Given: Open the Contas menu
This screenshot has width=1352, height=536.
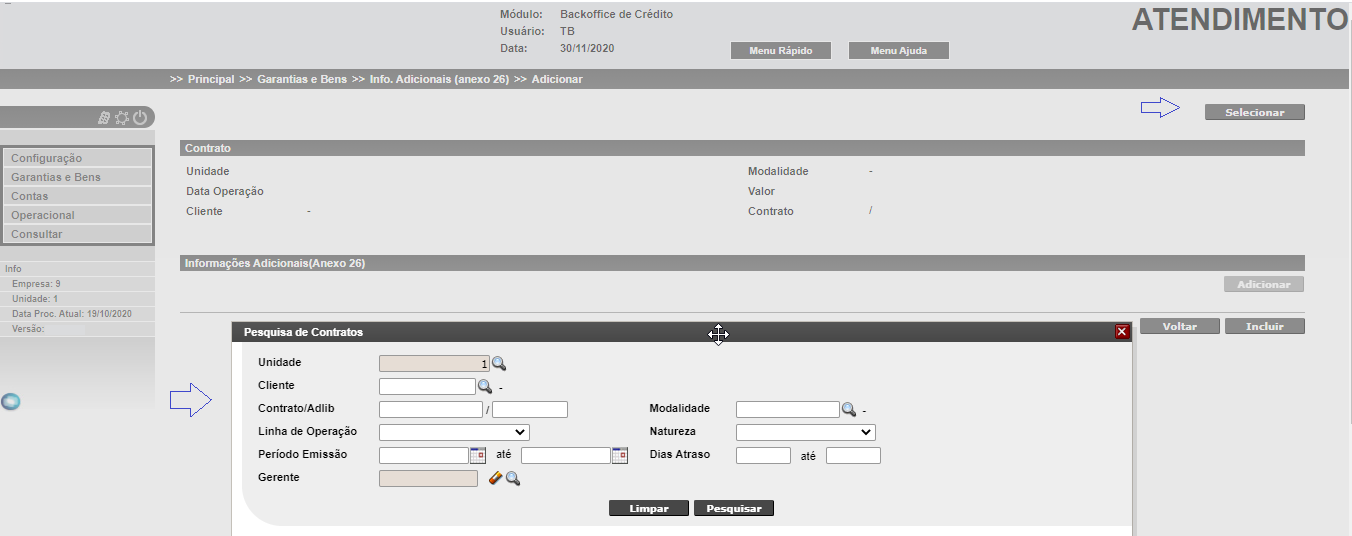Looking at the screenshot, I should pyautogui.click(x=78, y=196).
